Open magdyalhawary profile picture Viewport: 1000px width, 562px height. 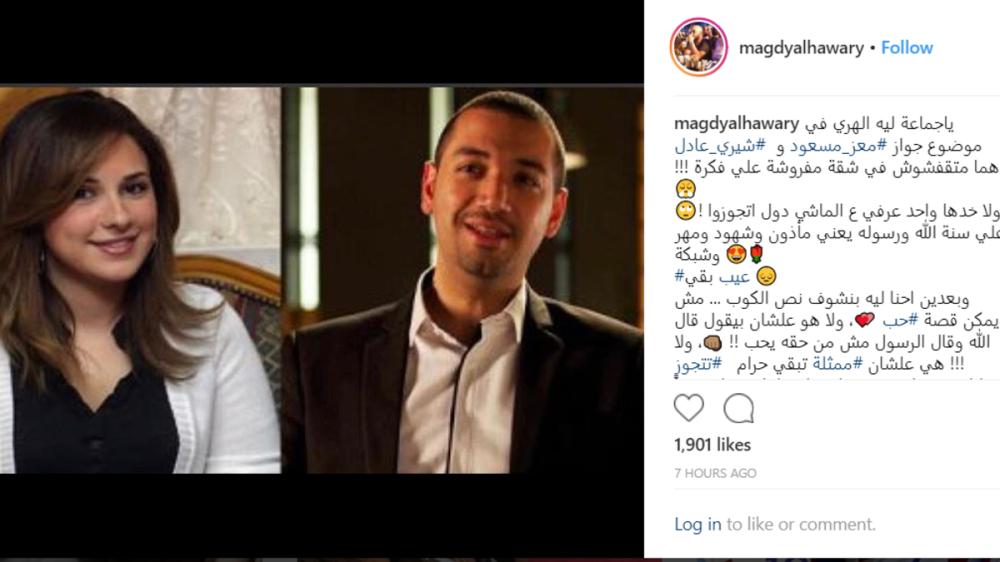(699, 47)
